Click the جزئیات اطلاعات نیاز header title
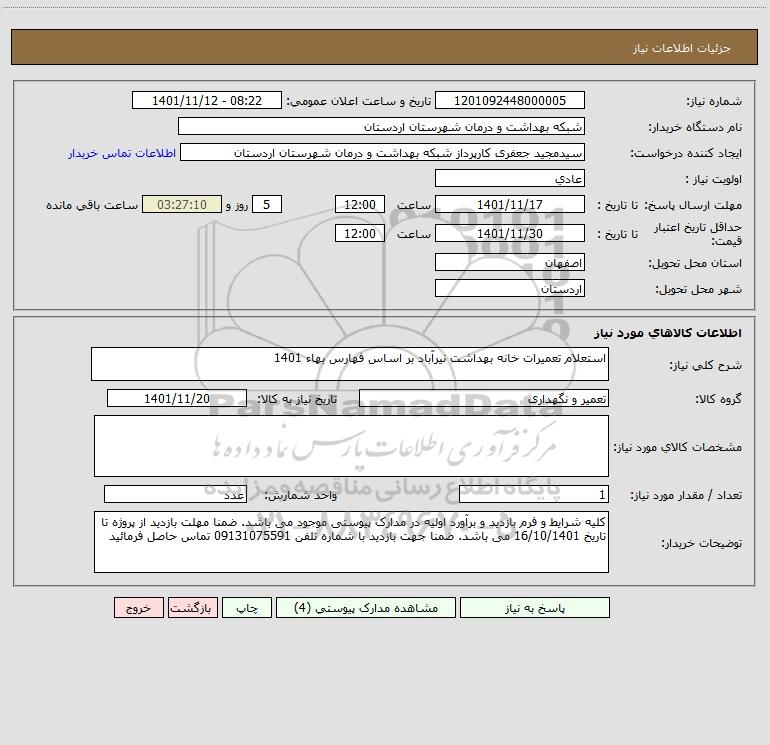Viewport: 770px width, 745px height. pyautogui.click(x=681, y=48)
